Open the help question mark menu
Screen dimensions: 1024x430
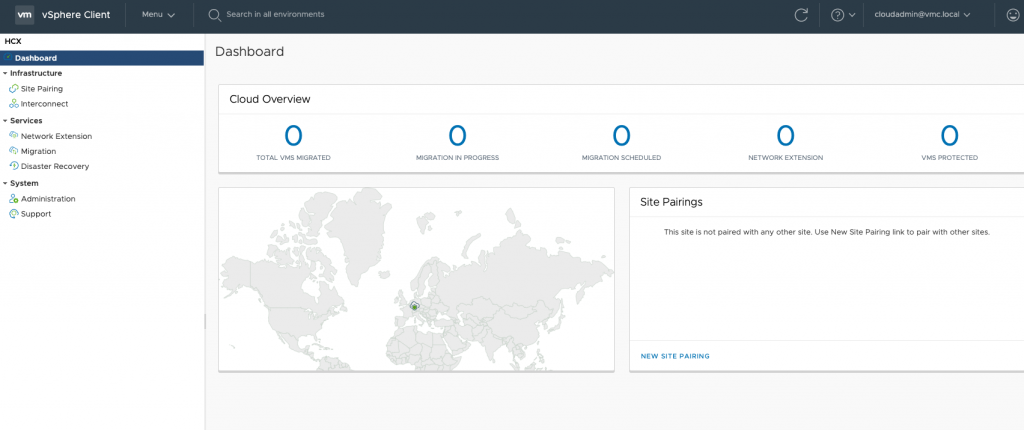837,15
